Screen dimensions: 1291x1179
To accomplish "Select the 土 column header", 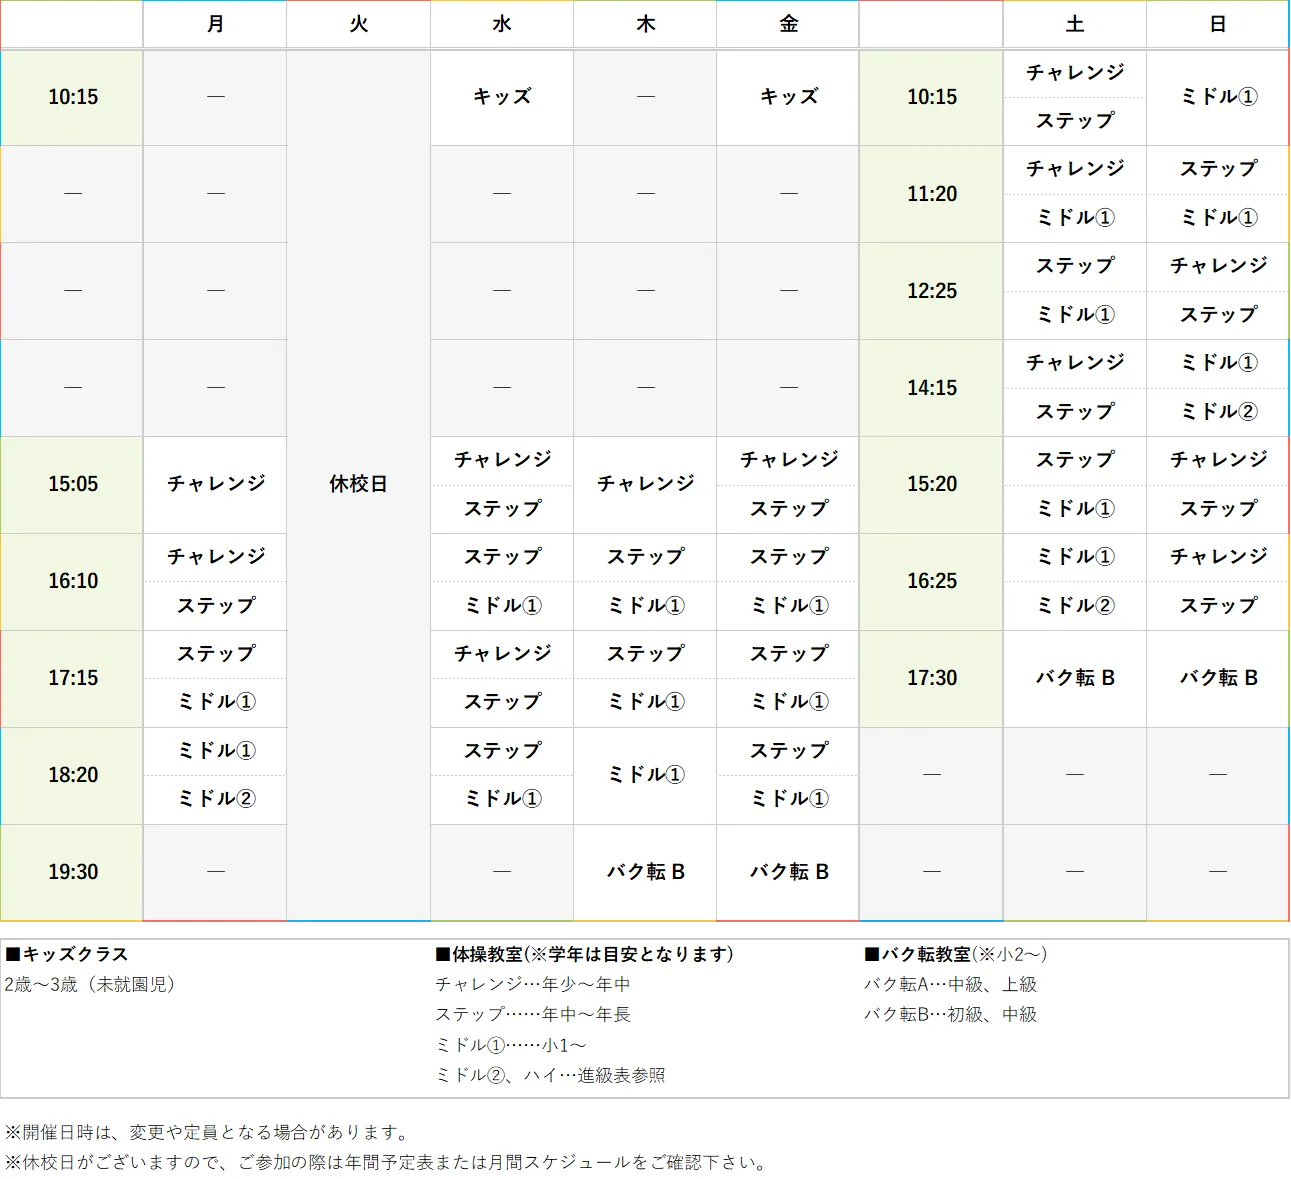I will pos(1074,24).
